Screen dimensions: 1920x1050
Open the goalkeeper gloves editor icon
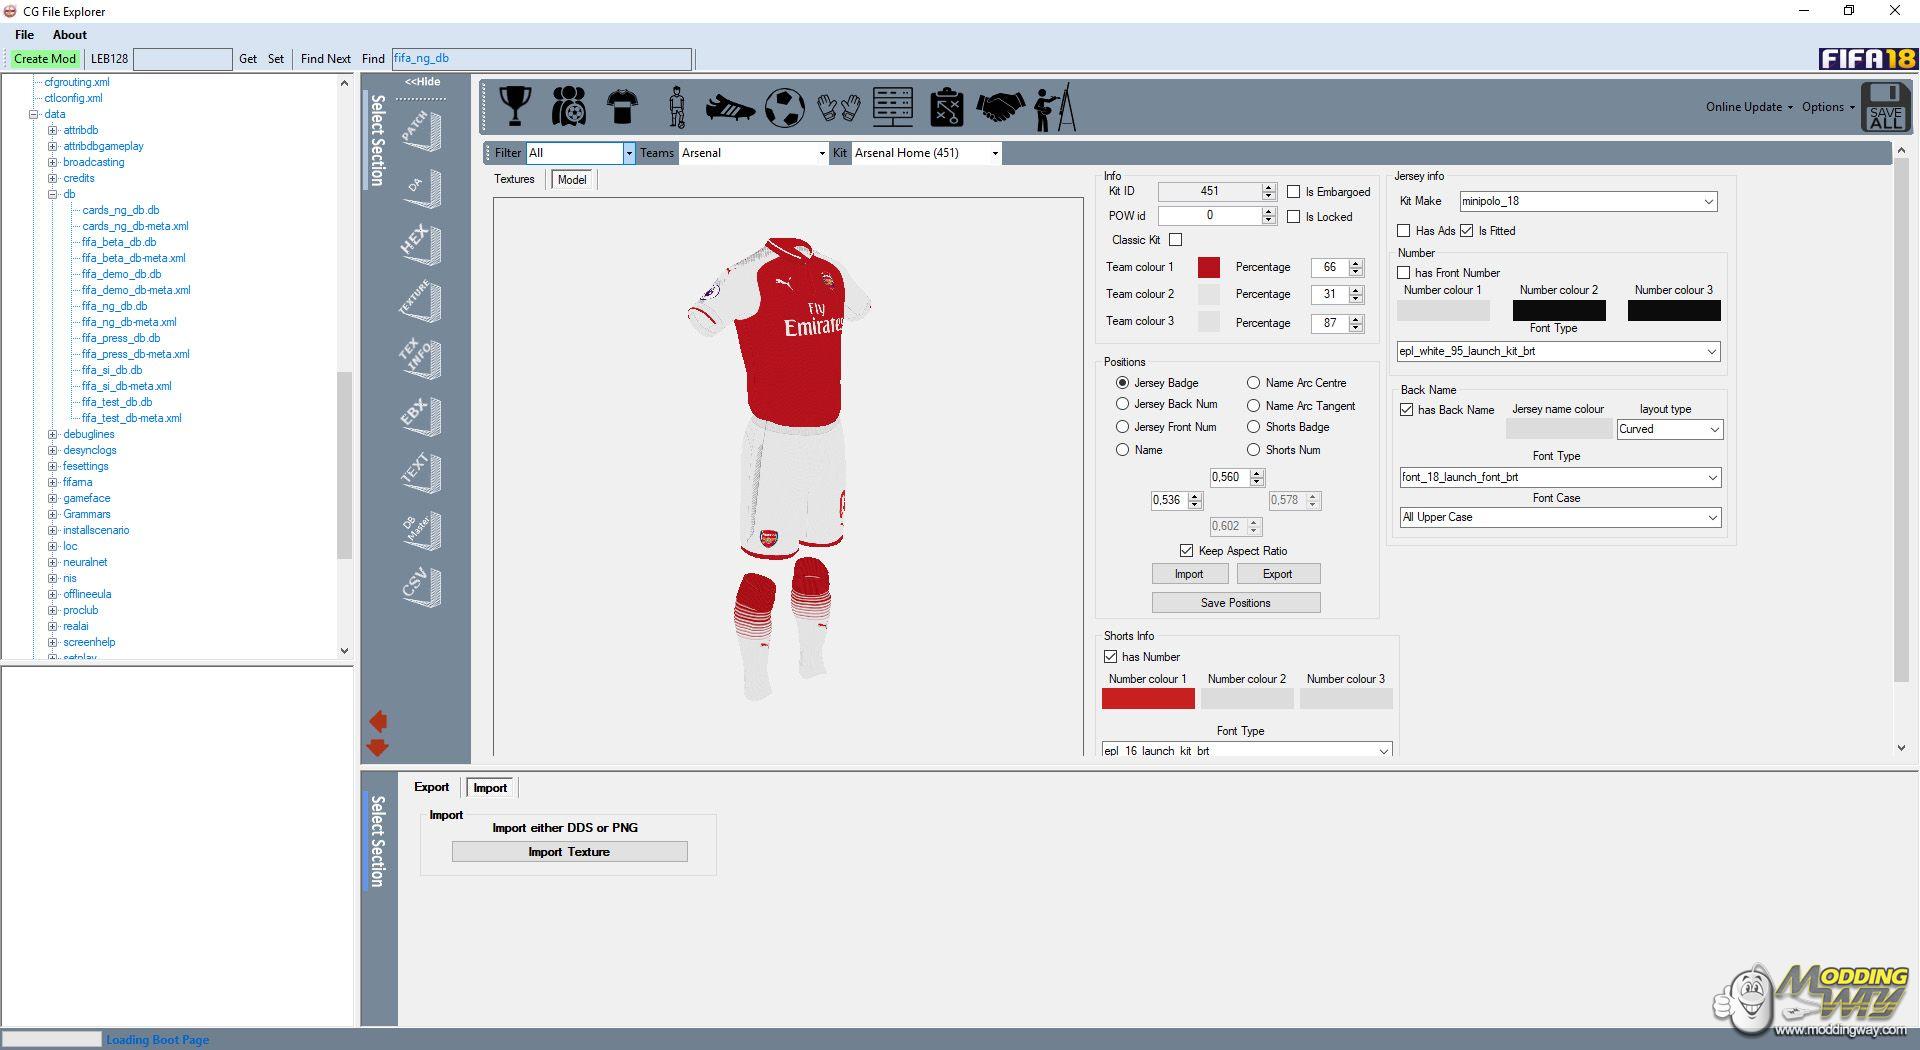pyautogui.click(x=838, y=107)
